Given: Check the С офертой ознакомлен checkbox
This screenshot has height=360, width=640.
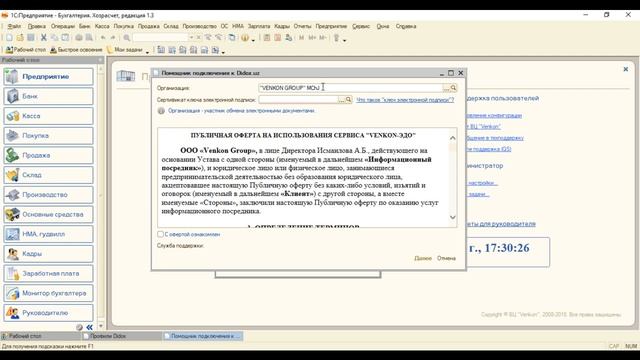Looking at the screenshot, I should click(x=160, y=234).
